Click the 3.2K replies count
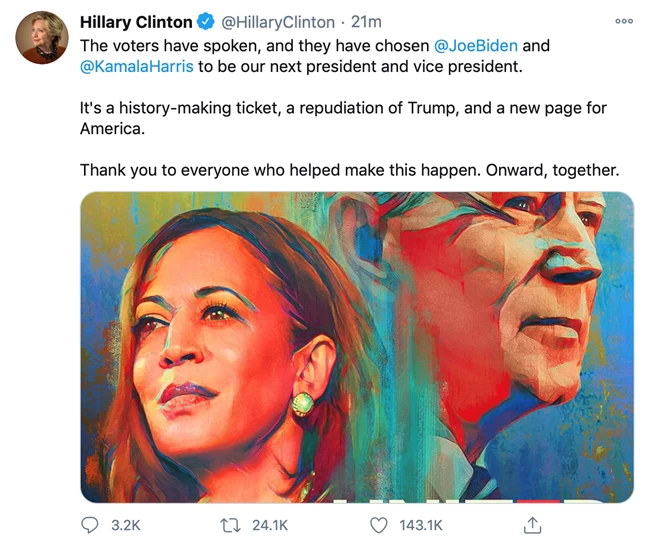This screenshot has height=540, width=650. pyautogui.click(x=126, y=525)
